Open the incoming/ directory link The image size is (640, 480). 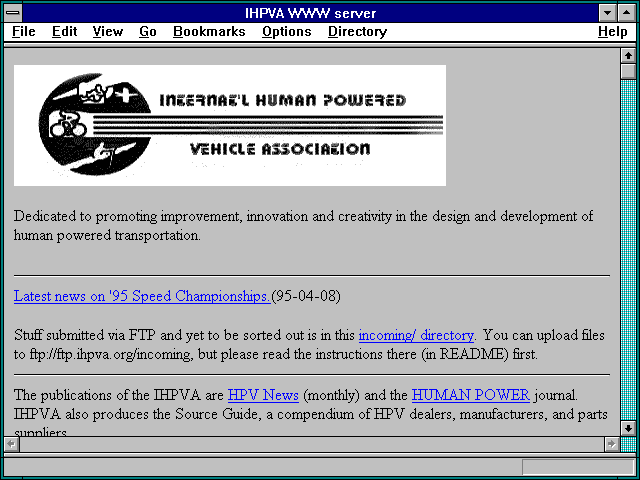(416, 335)
